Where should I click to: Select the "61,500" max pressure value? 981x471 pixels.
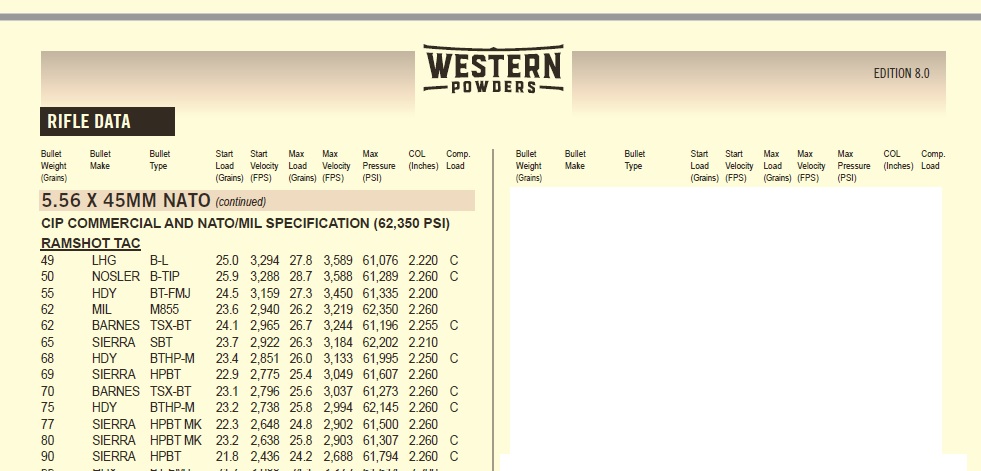pos(380,425)
